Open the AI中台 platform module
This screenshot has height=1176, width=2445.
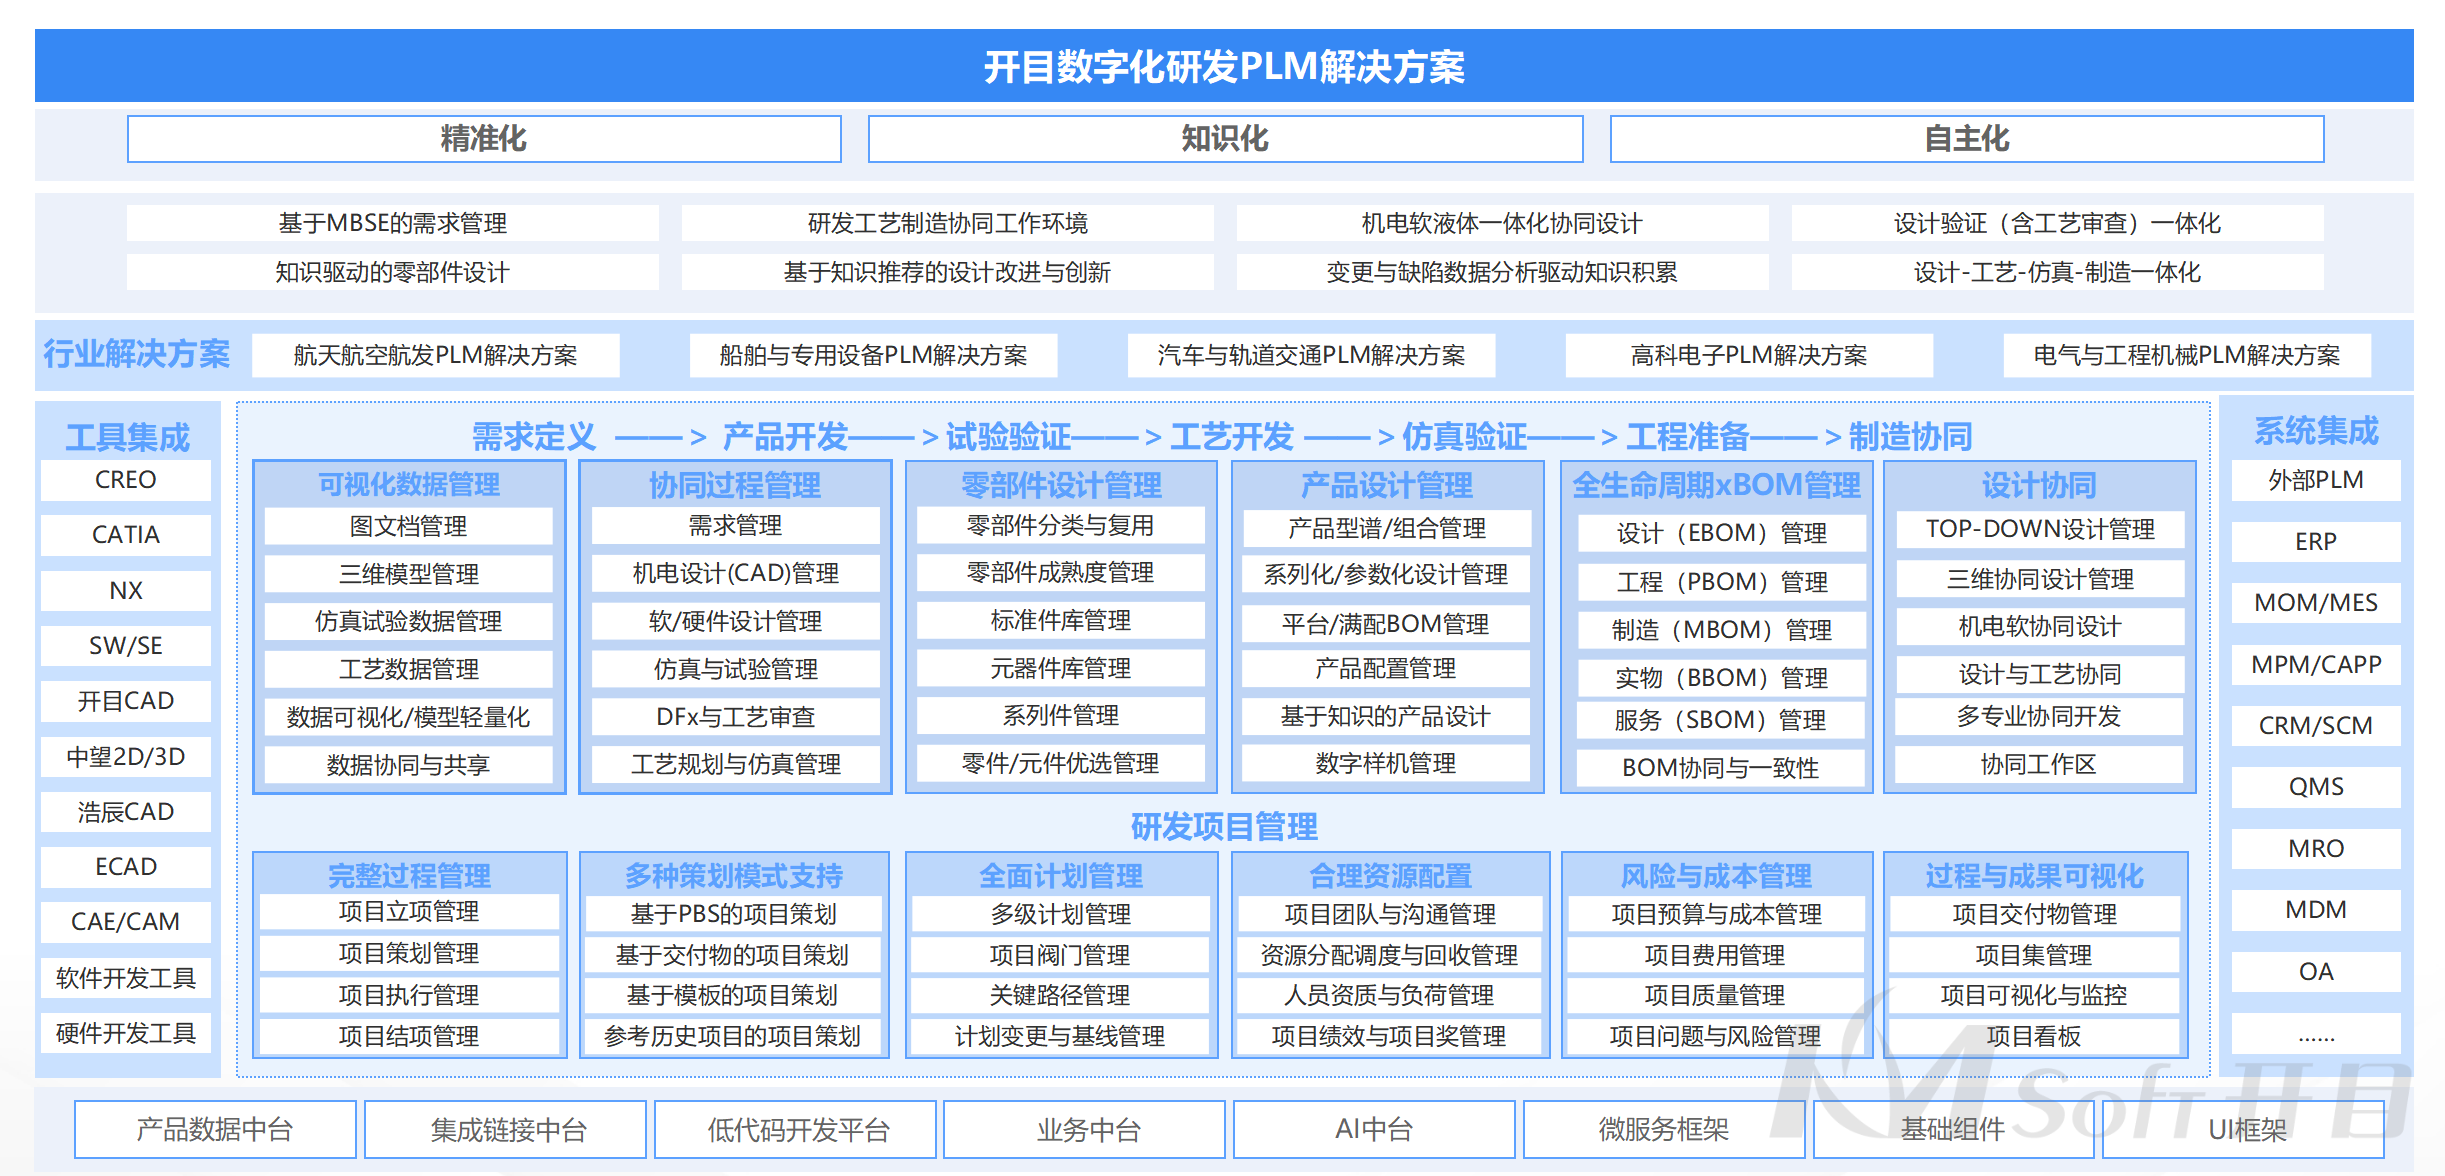1374,1129
